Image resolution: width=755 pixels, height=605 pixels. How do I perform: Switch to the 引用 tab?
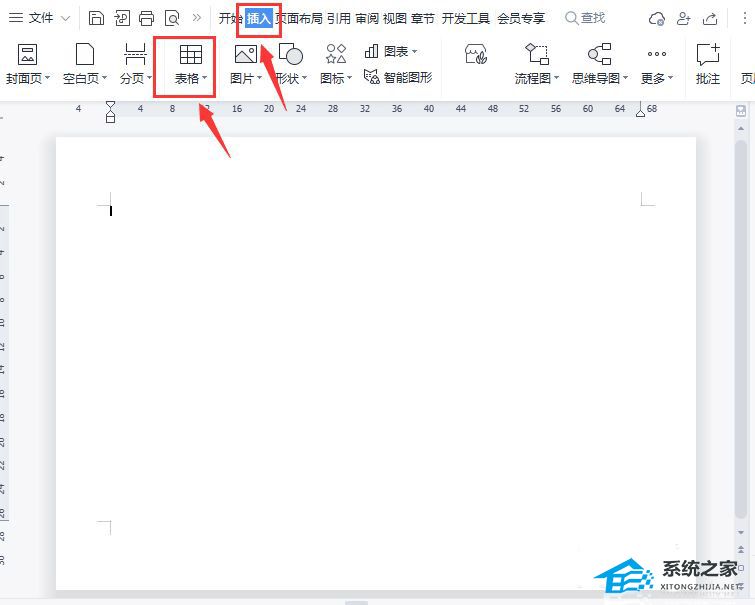click(x=339, y=18)
